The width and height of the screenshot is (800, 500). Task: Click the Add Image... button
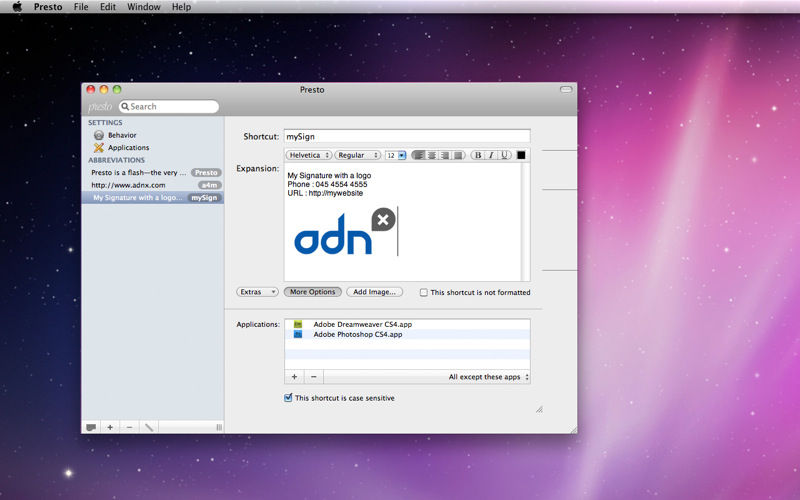point(374,292)
